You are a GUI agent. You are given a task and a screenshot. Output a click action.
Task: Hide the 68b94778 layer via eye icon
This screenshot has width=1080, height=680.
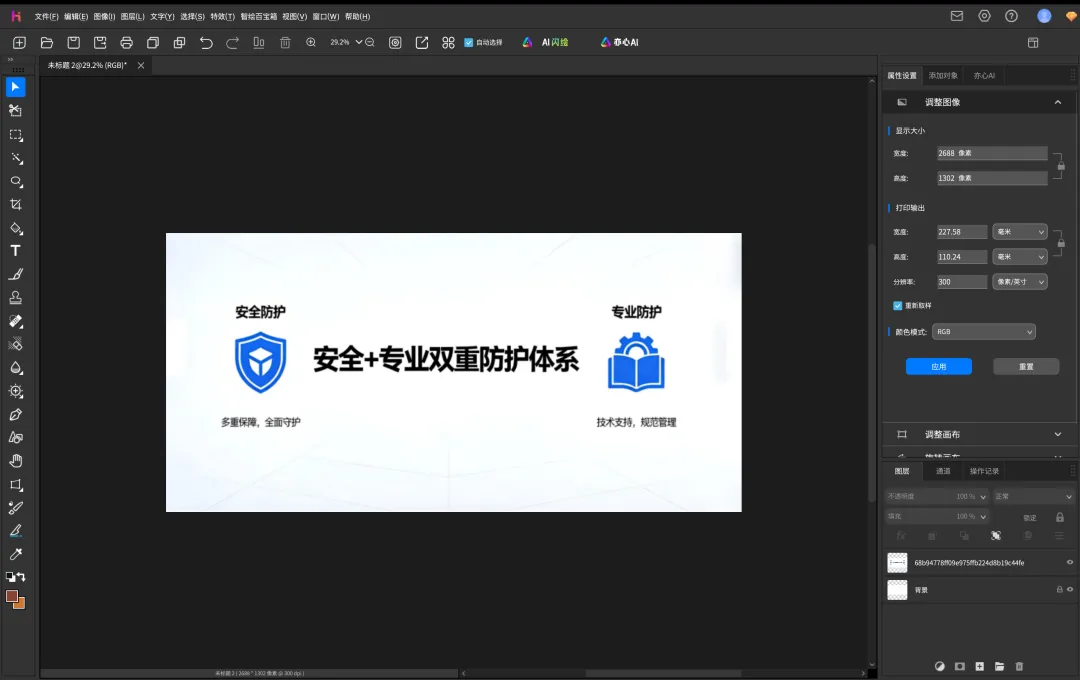[1070, 563]
